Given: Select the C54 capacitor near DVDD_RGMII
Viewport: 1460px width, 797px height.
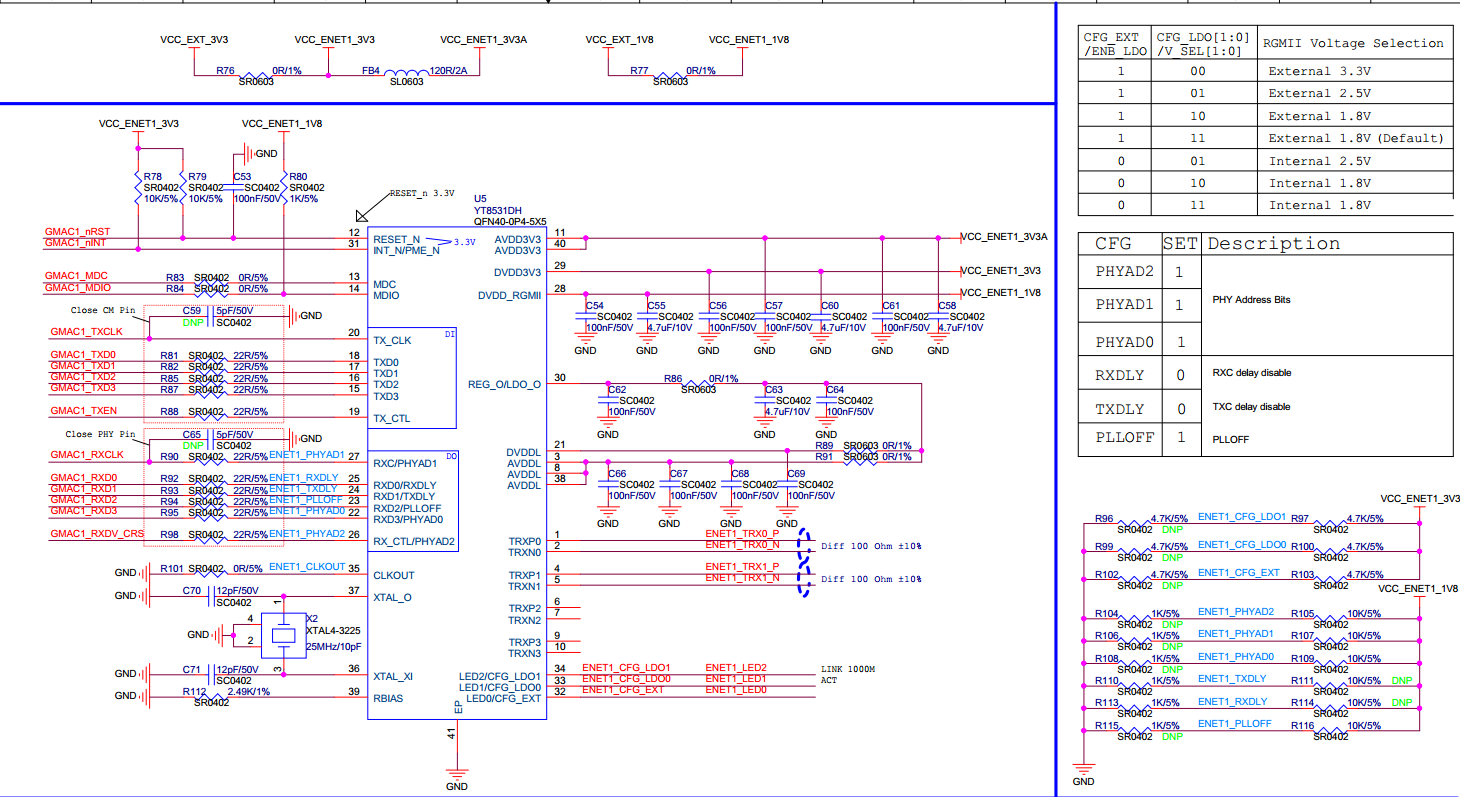Looking at the screenshot, I should (x=586, y=318).
